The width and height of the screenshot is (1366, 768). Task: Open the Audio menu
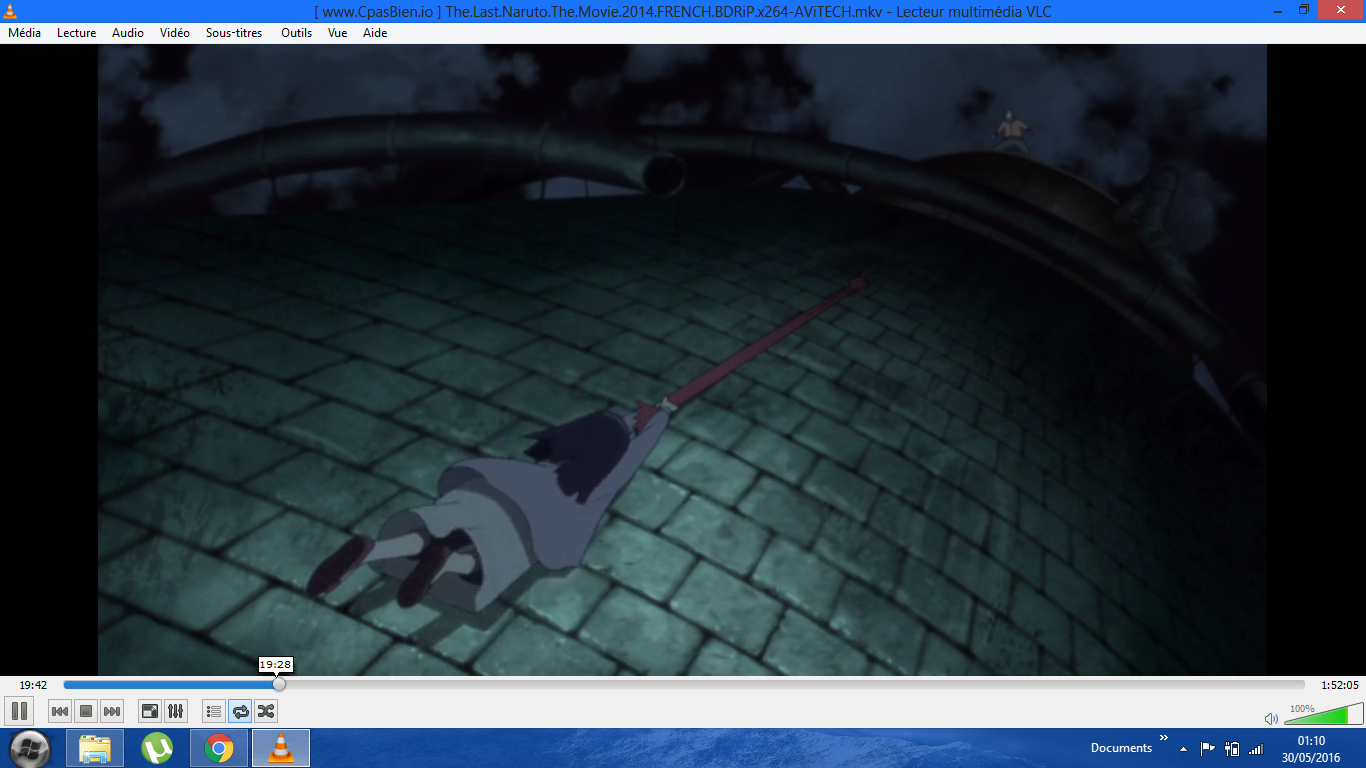(x=128, y=33)
